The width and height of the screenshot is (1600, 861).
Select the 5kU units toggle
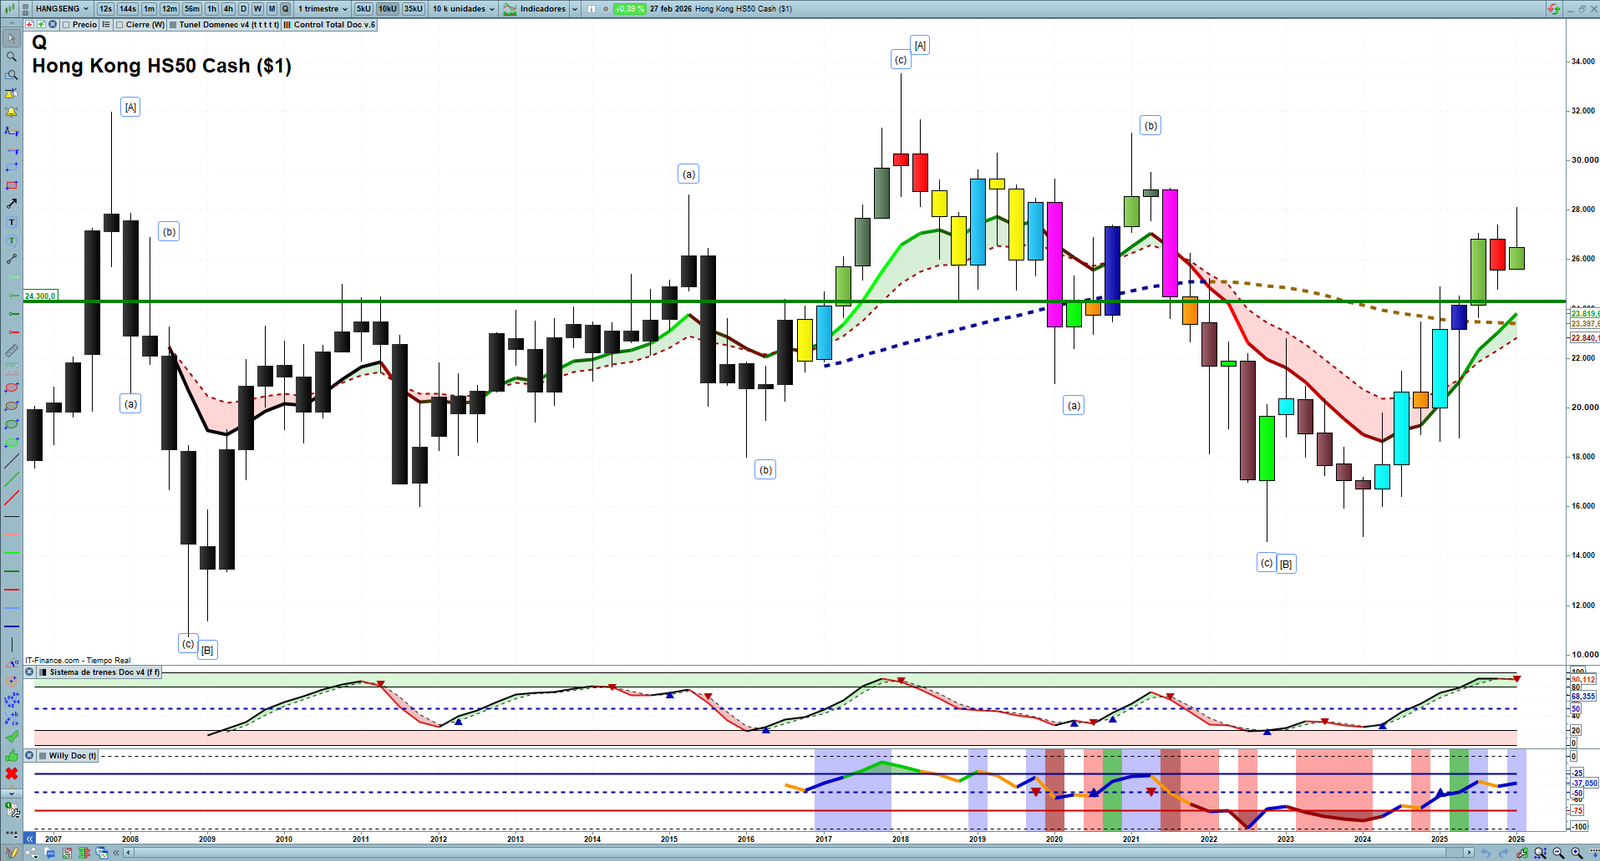pos(363,8)
